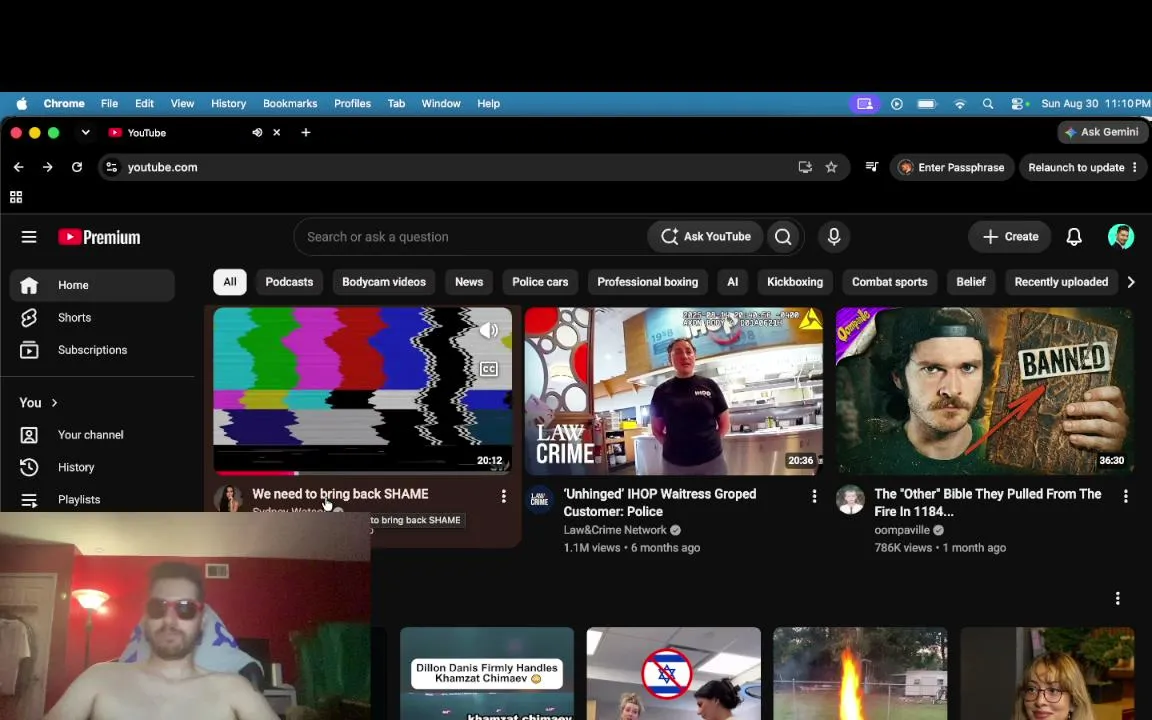The image size is (1152, 720).
Task: Open macOS Wi-Fi status menu
Action: (960, 104)
